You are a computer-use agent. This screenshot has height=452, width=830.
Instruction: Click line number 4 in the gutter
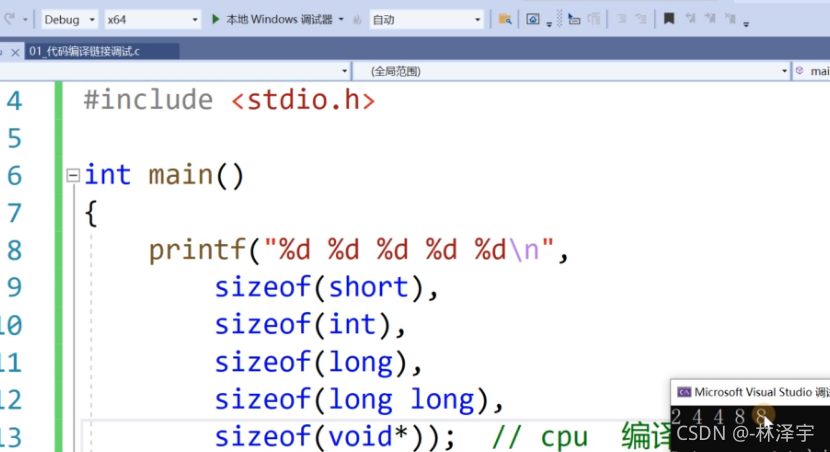point(14,101)
